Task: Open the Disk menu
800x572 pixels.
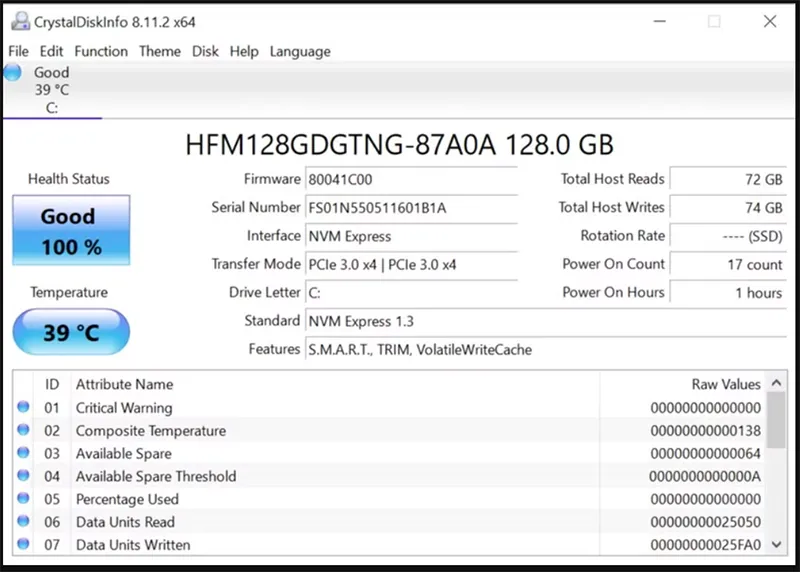Action: tap(205, 52)
